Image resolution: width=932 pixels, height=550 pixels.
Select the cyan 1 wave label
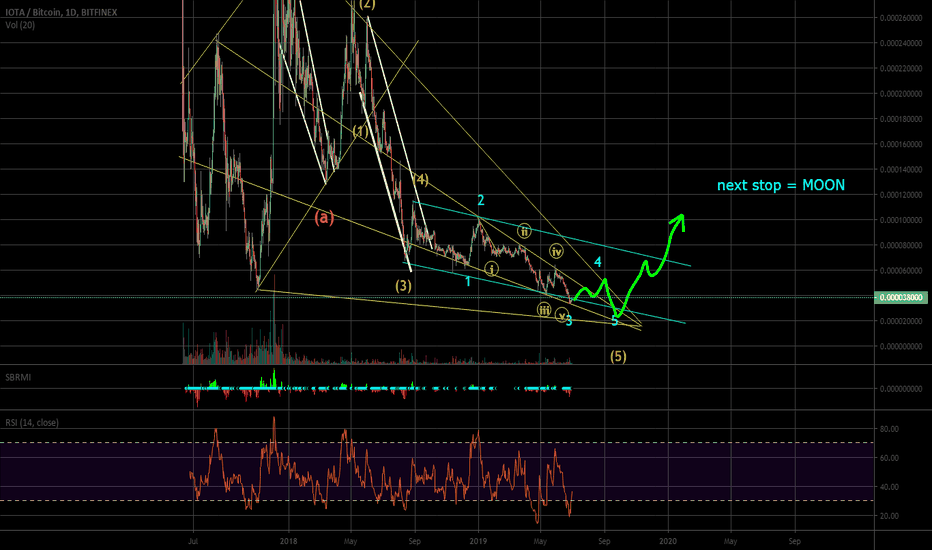(468, 282)
